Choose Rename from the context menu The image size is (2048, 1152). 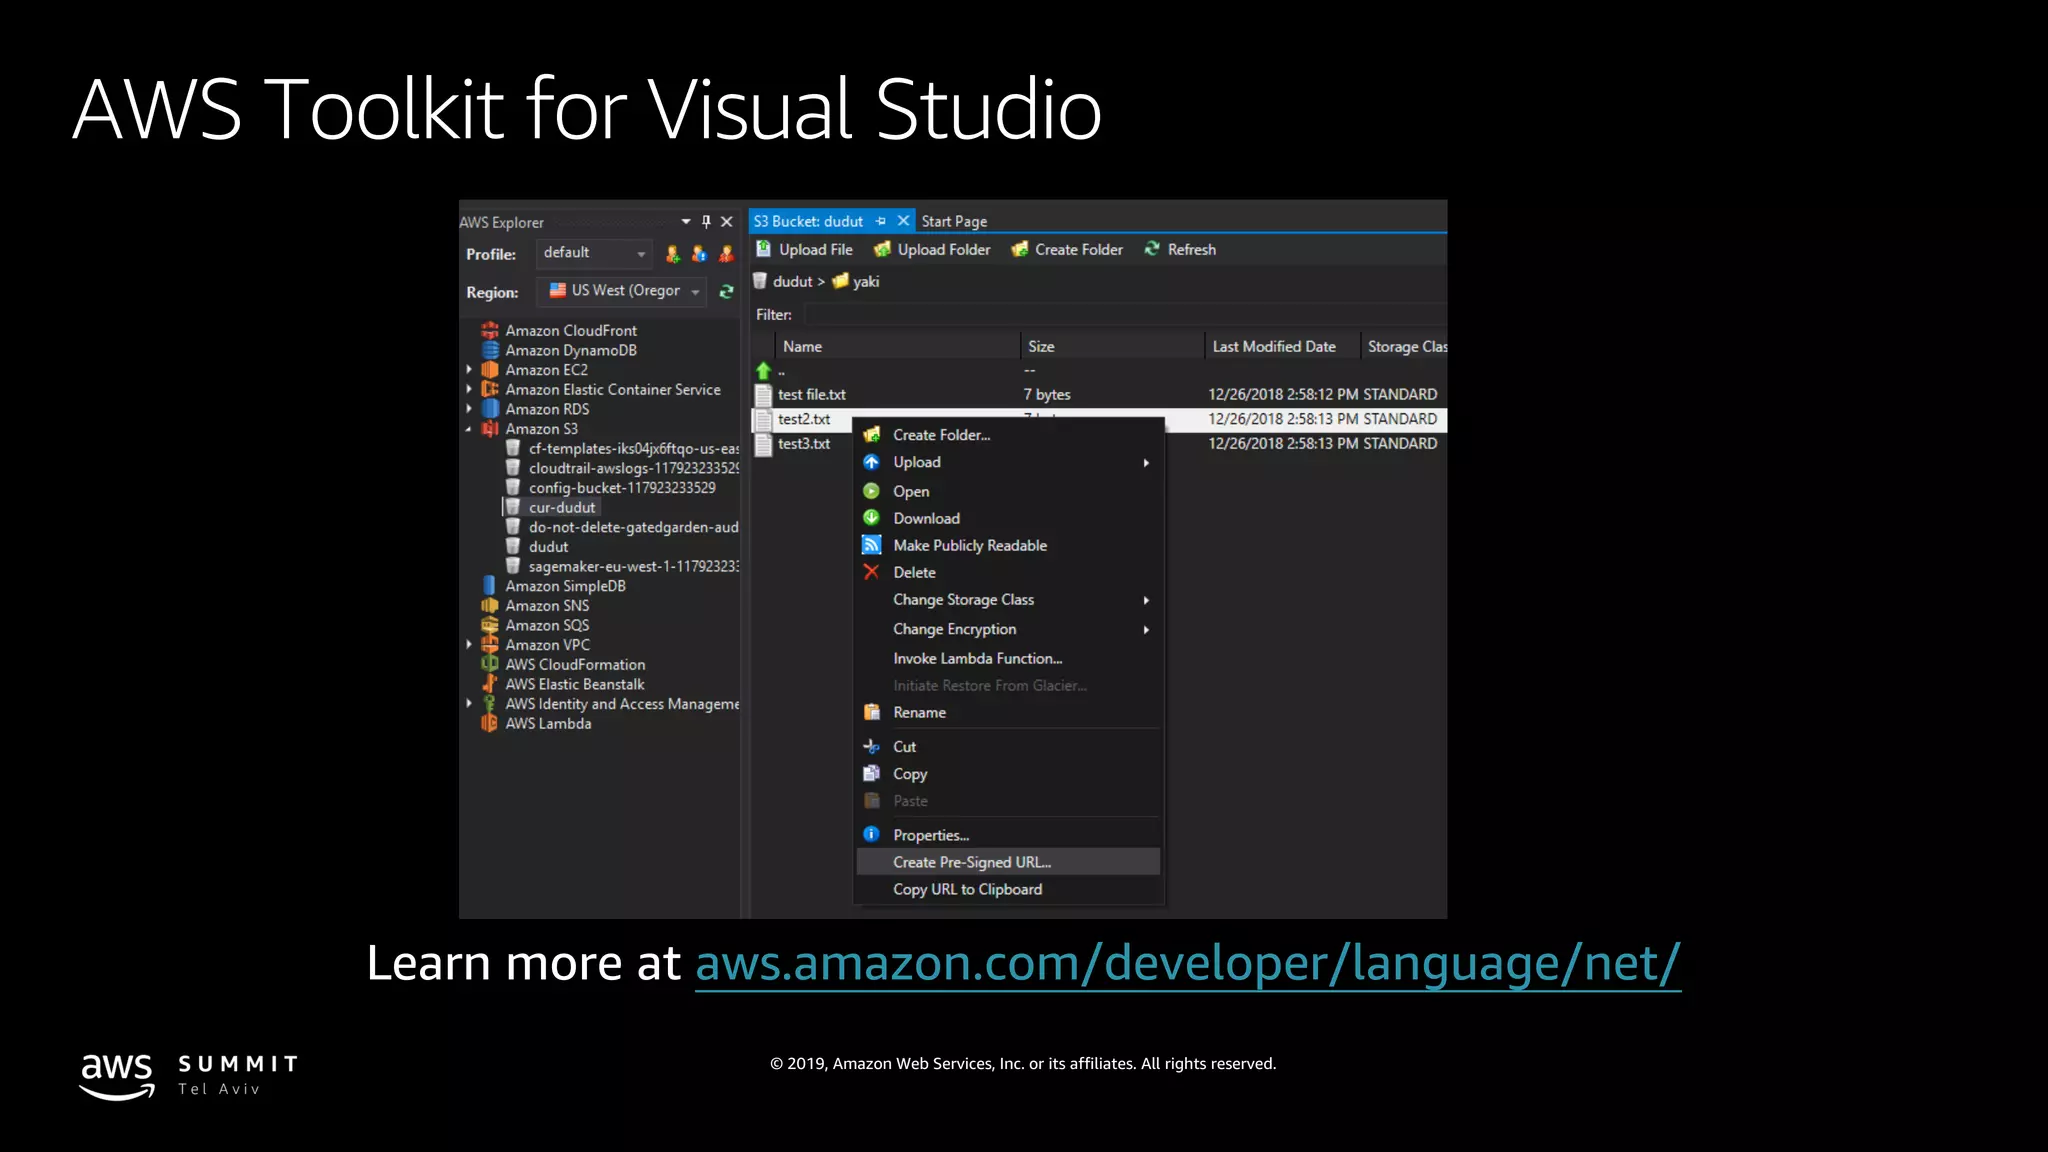click(x=1009, y=712)
